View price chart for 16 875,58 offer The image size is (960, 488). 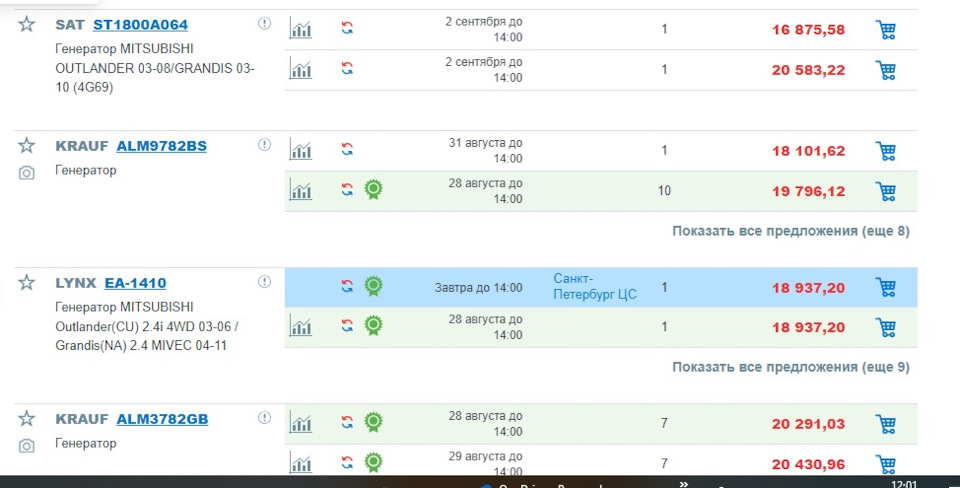[301, 30]
